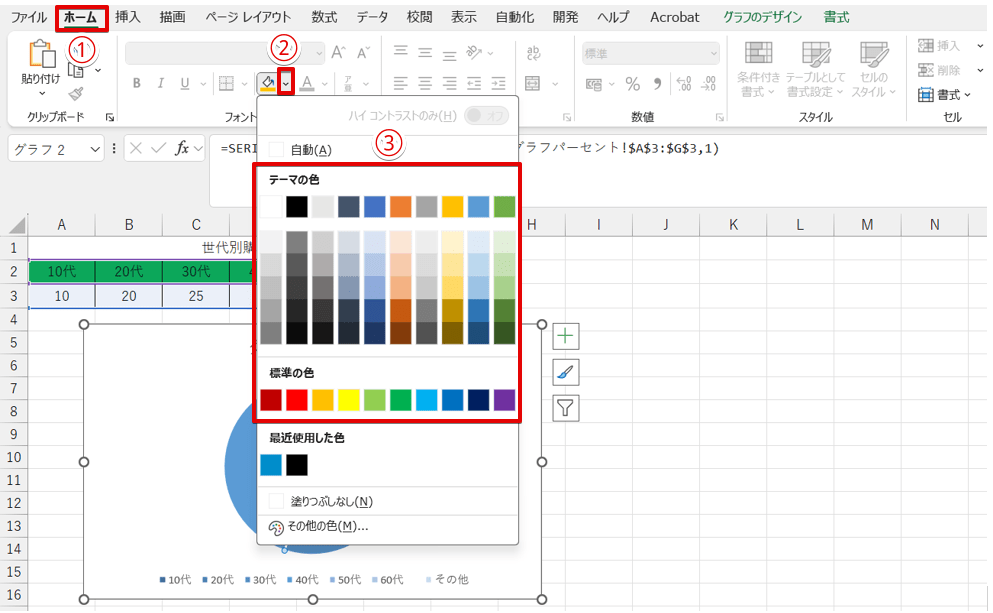Choose no fill (塗りつぶしなし) option
The image size is (993, 613).
click(331, 501)
